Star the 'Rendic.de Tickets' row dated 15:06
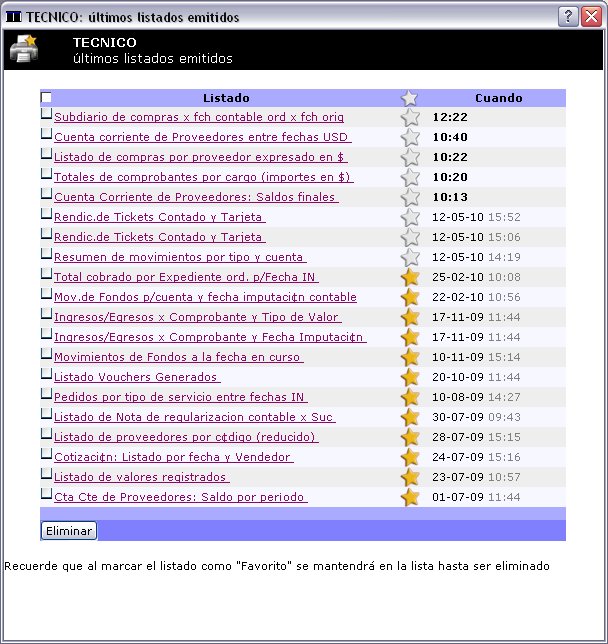Screen dimensions: 608x644 410,238
